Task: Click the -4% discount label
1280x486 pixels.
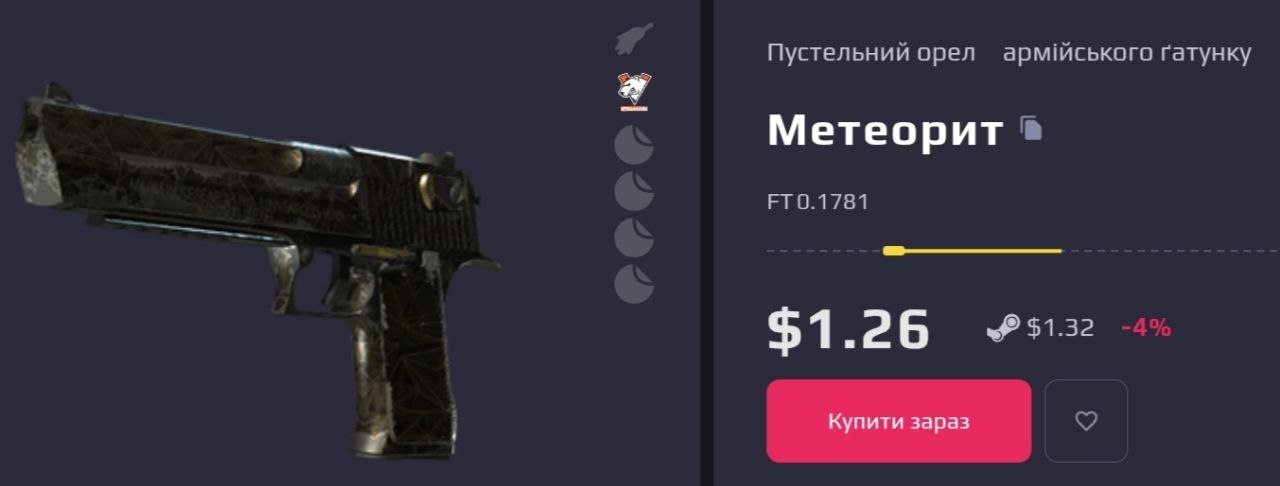Action: (1146, 327)
